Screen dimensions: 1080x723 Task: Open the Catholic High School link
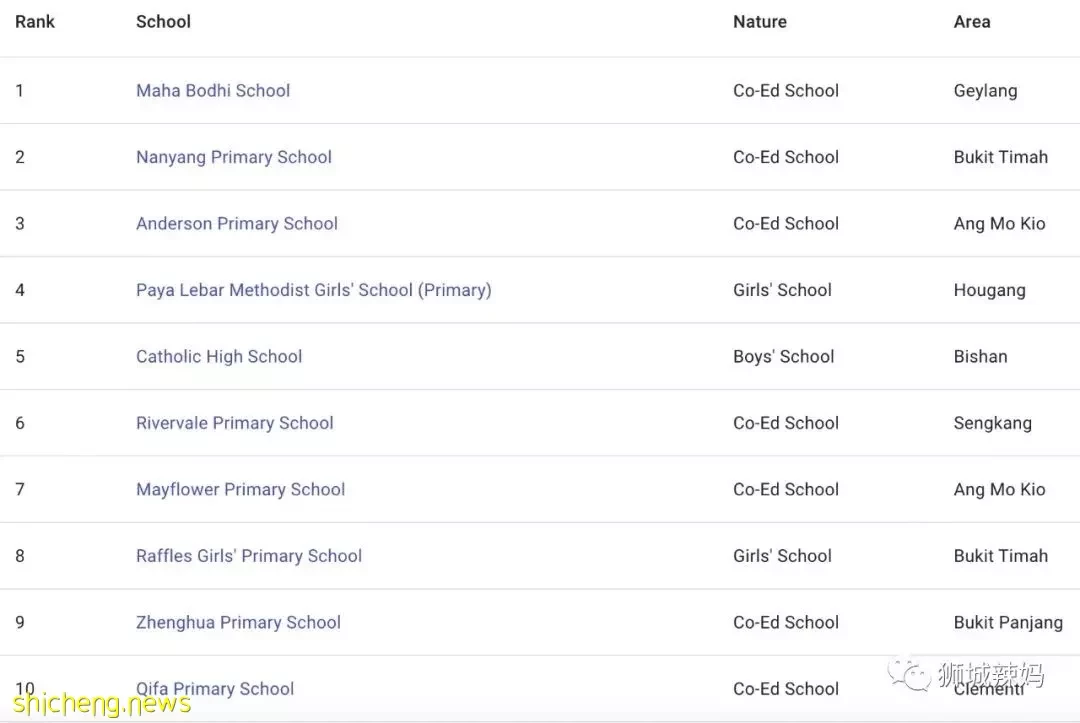point(219,357)
